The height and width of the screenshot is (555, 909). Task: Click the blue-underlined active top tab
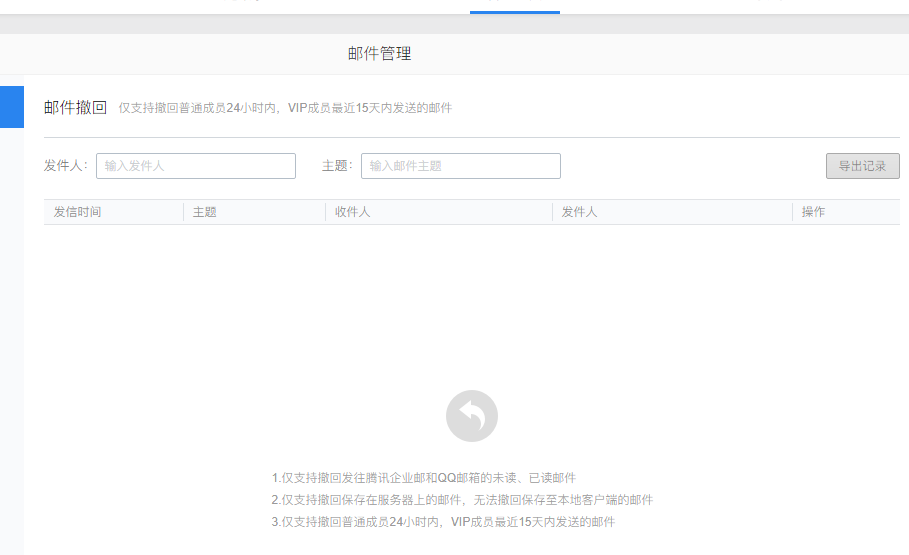coord(514,6)
